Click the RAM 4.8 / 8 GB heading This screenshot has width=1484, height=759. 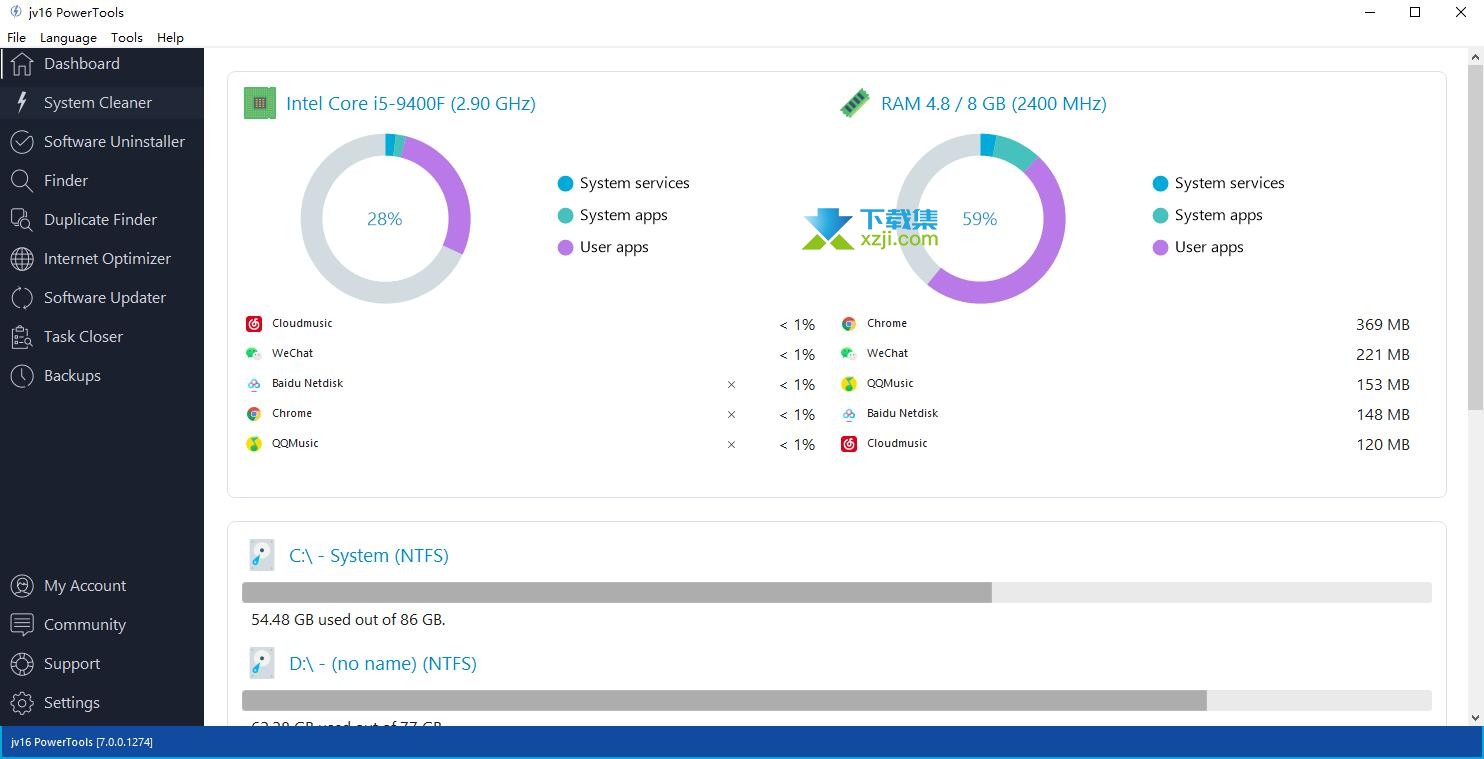coord(994,104)
